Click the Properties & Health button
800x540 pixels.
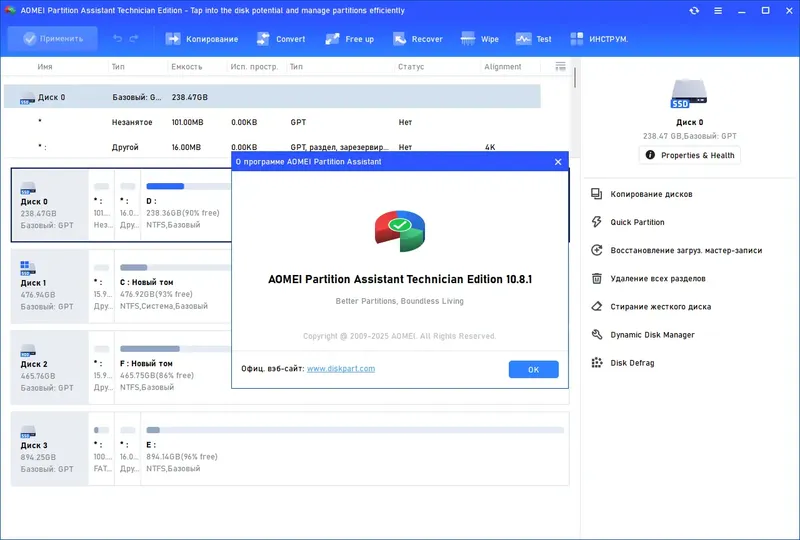(x=690, y=155)
